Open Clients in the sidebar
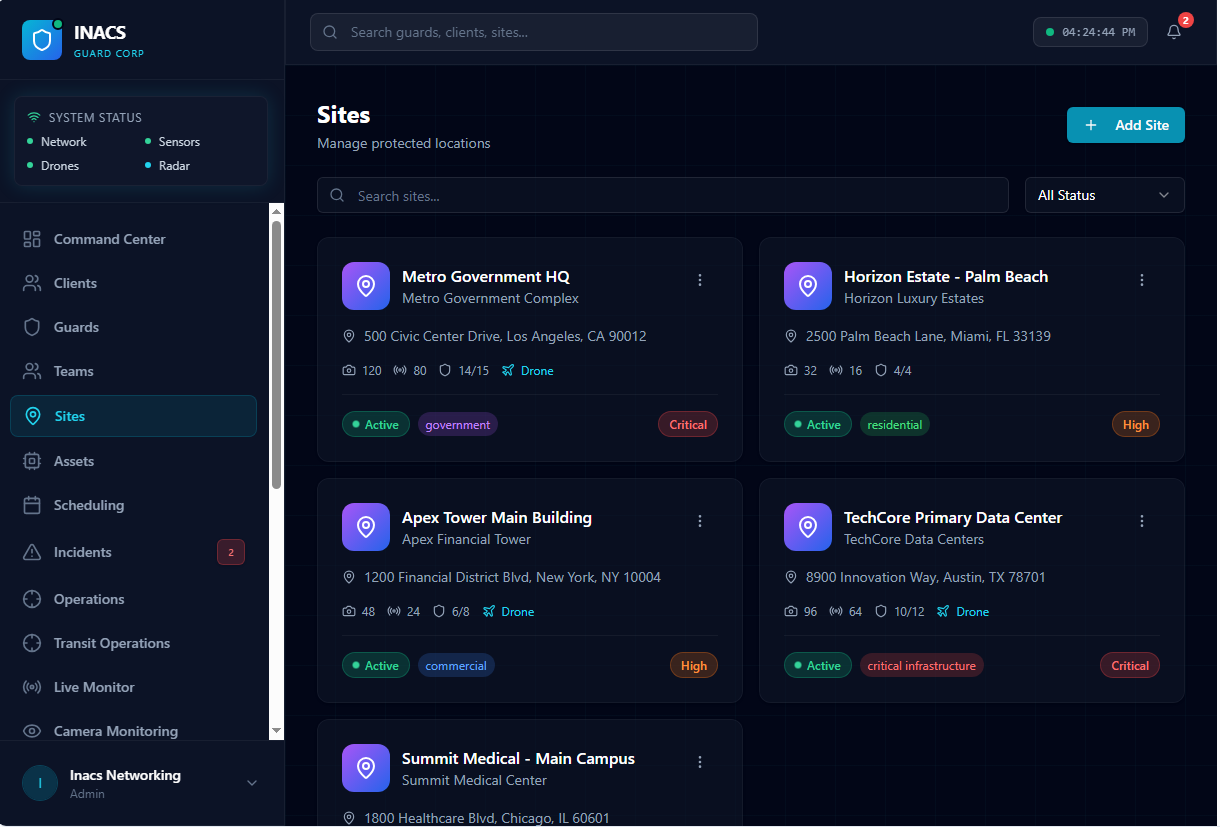 coord(133,283)
